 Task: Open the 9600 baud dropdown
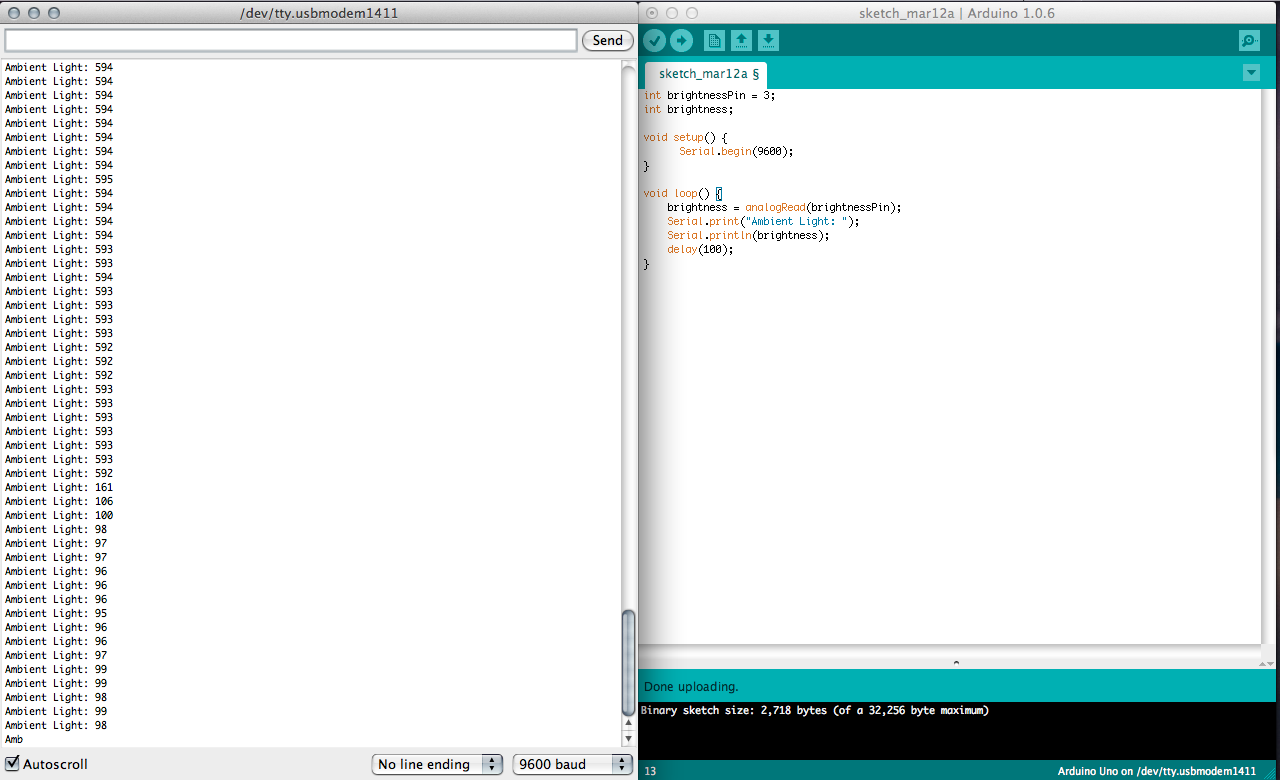(x=573, y=764)
